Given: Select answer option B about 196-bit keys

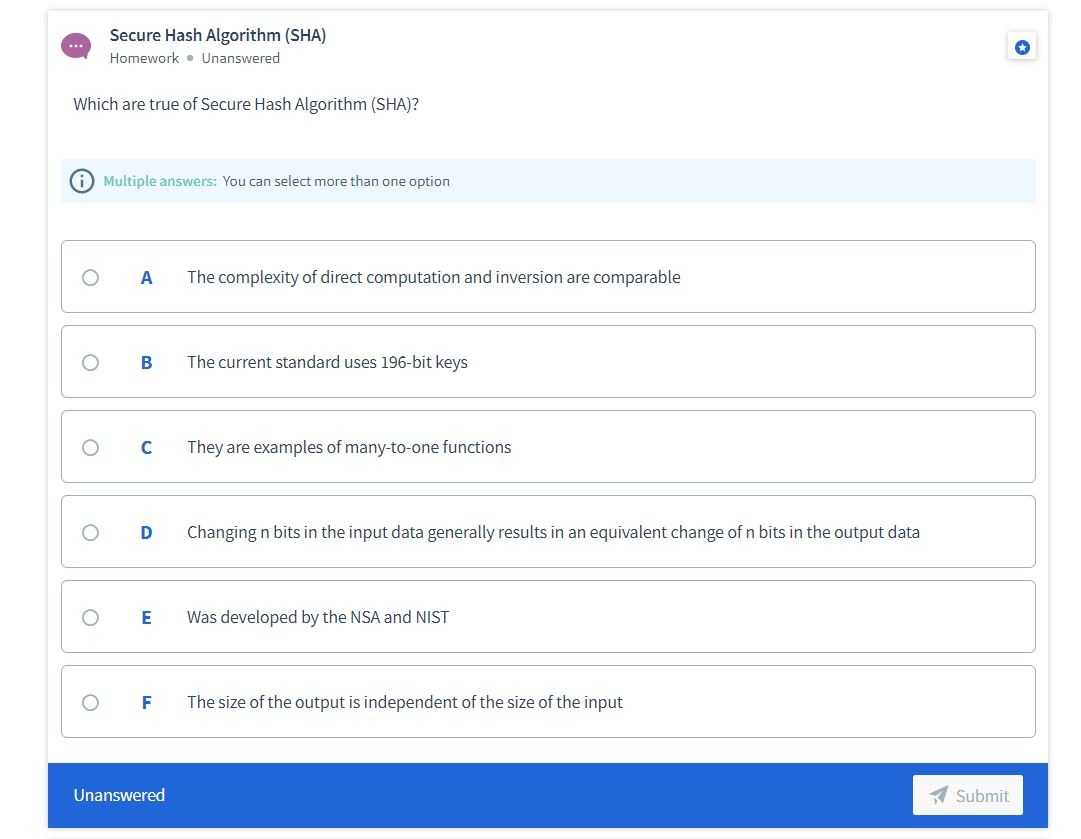Looking at the screenshot, I should (91, 362).
